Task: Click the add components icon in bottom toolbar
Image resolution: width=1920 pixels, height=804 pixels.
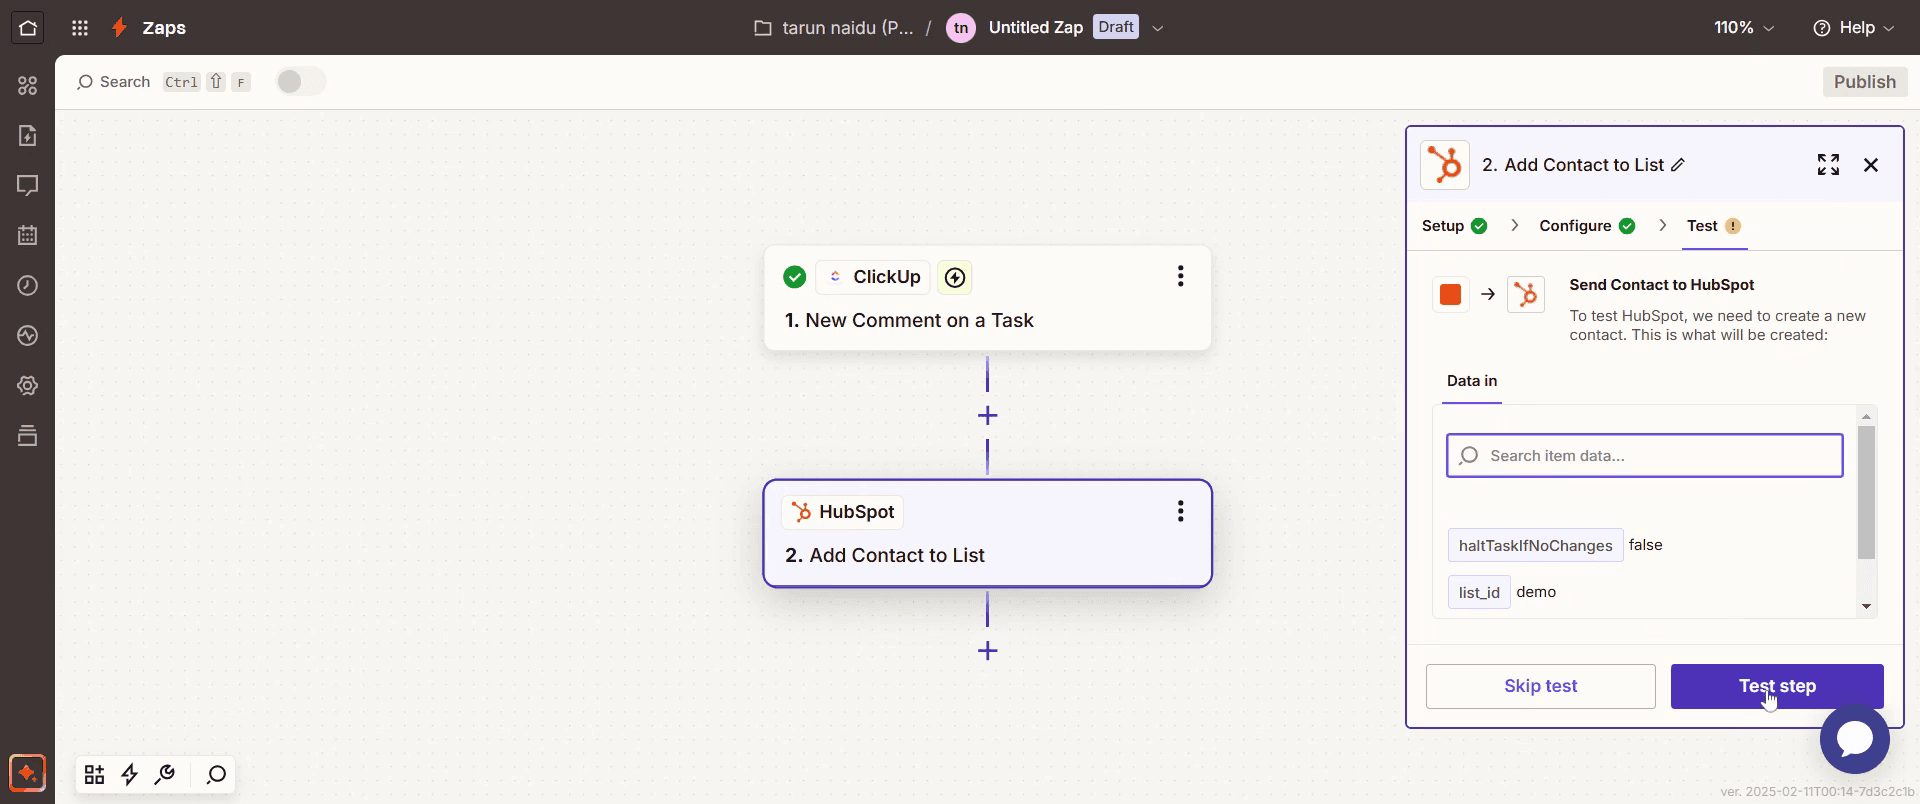Action: tap(94, 774)
